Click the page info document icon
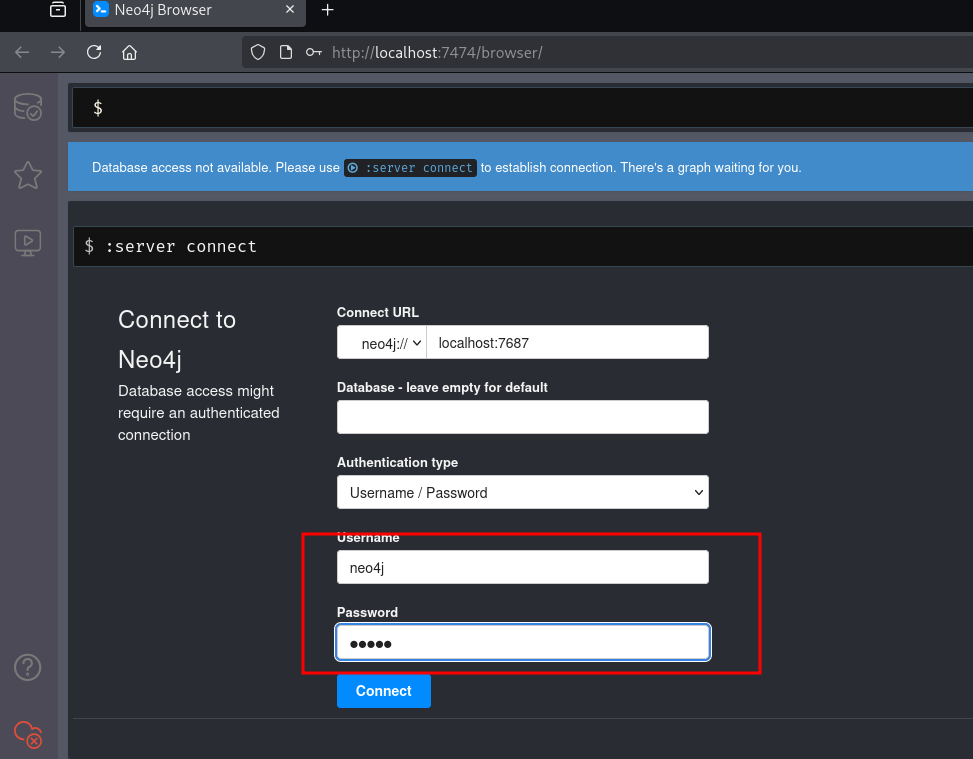973x759 pixels. pos(285,52)
